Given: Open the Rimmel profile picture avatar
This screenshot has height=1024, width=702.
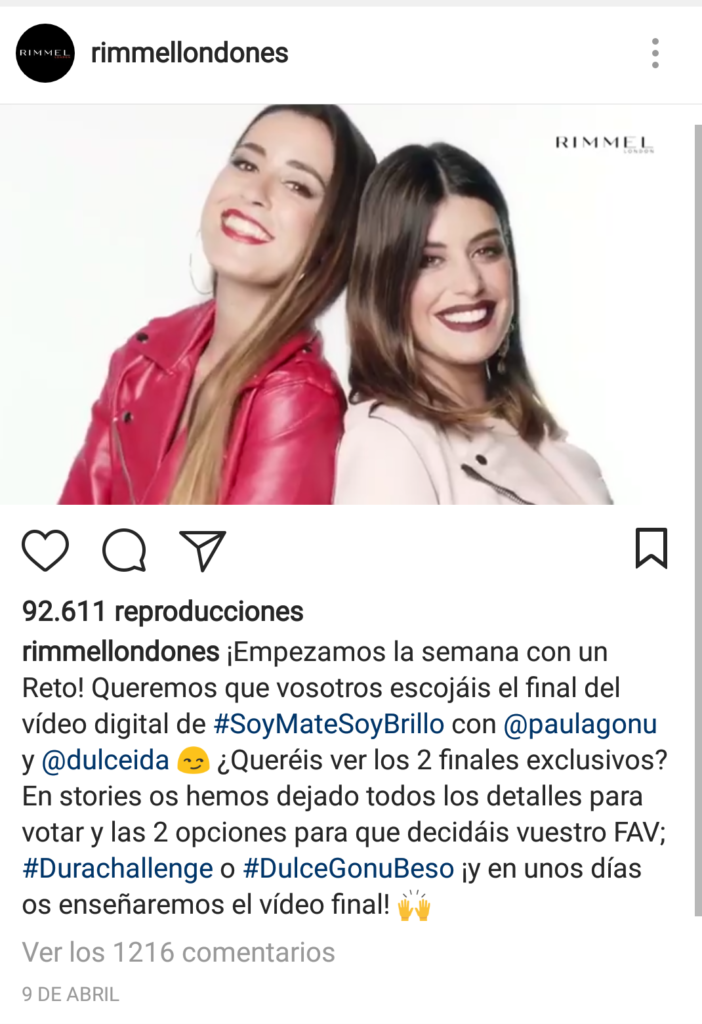Looking at the screenshot, I should (45, 53).
